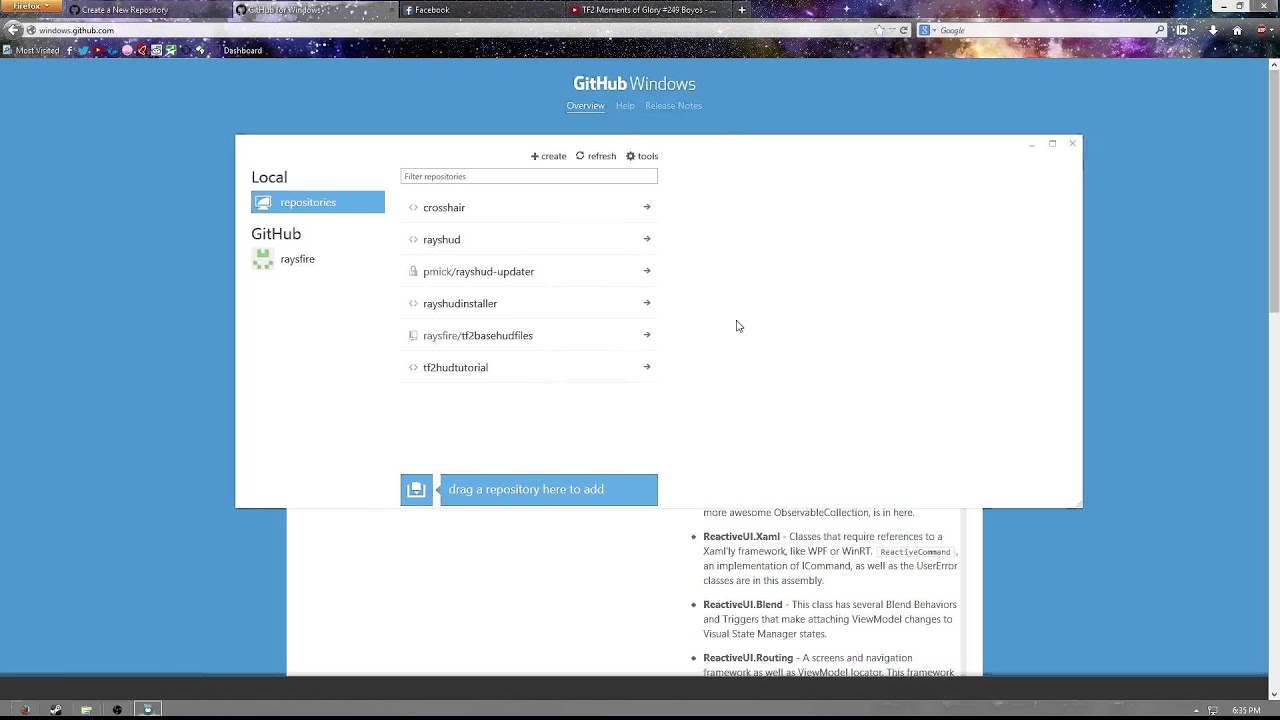
Task: Open the YouTube bookmark icon
Action: [x=97, y=50]
